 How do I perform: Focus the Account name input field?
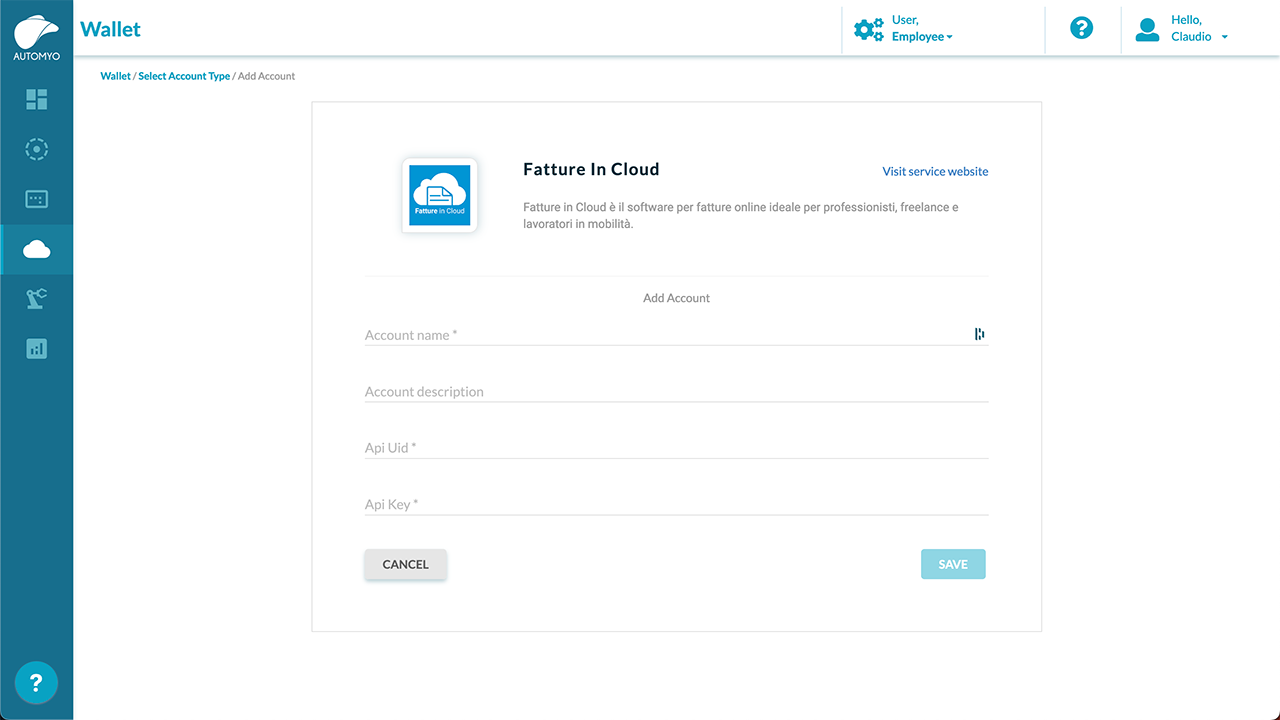tap(676, 335)
